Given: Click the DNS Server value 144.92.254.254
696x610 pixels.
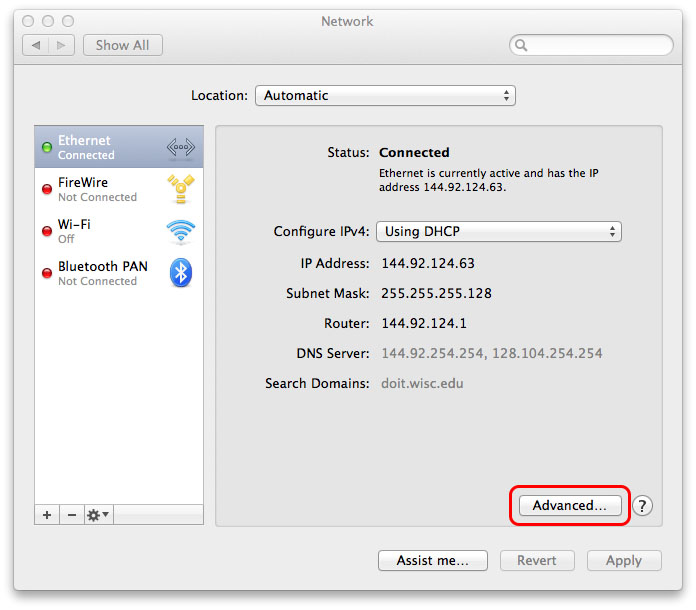Looking at the screenshot, I should click(x=432, y=353).
